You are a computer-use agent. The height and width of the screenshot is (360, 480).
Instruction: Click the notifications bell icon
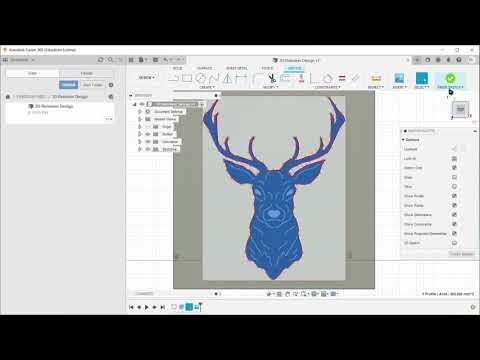coord(449,60)
